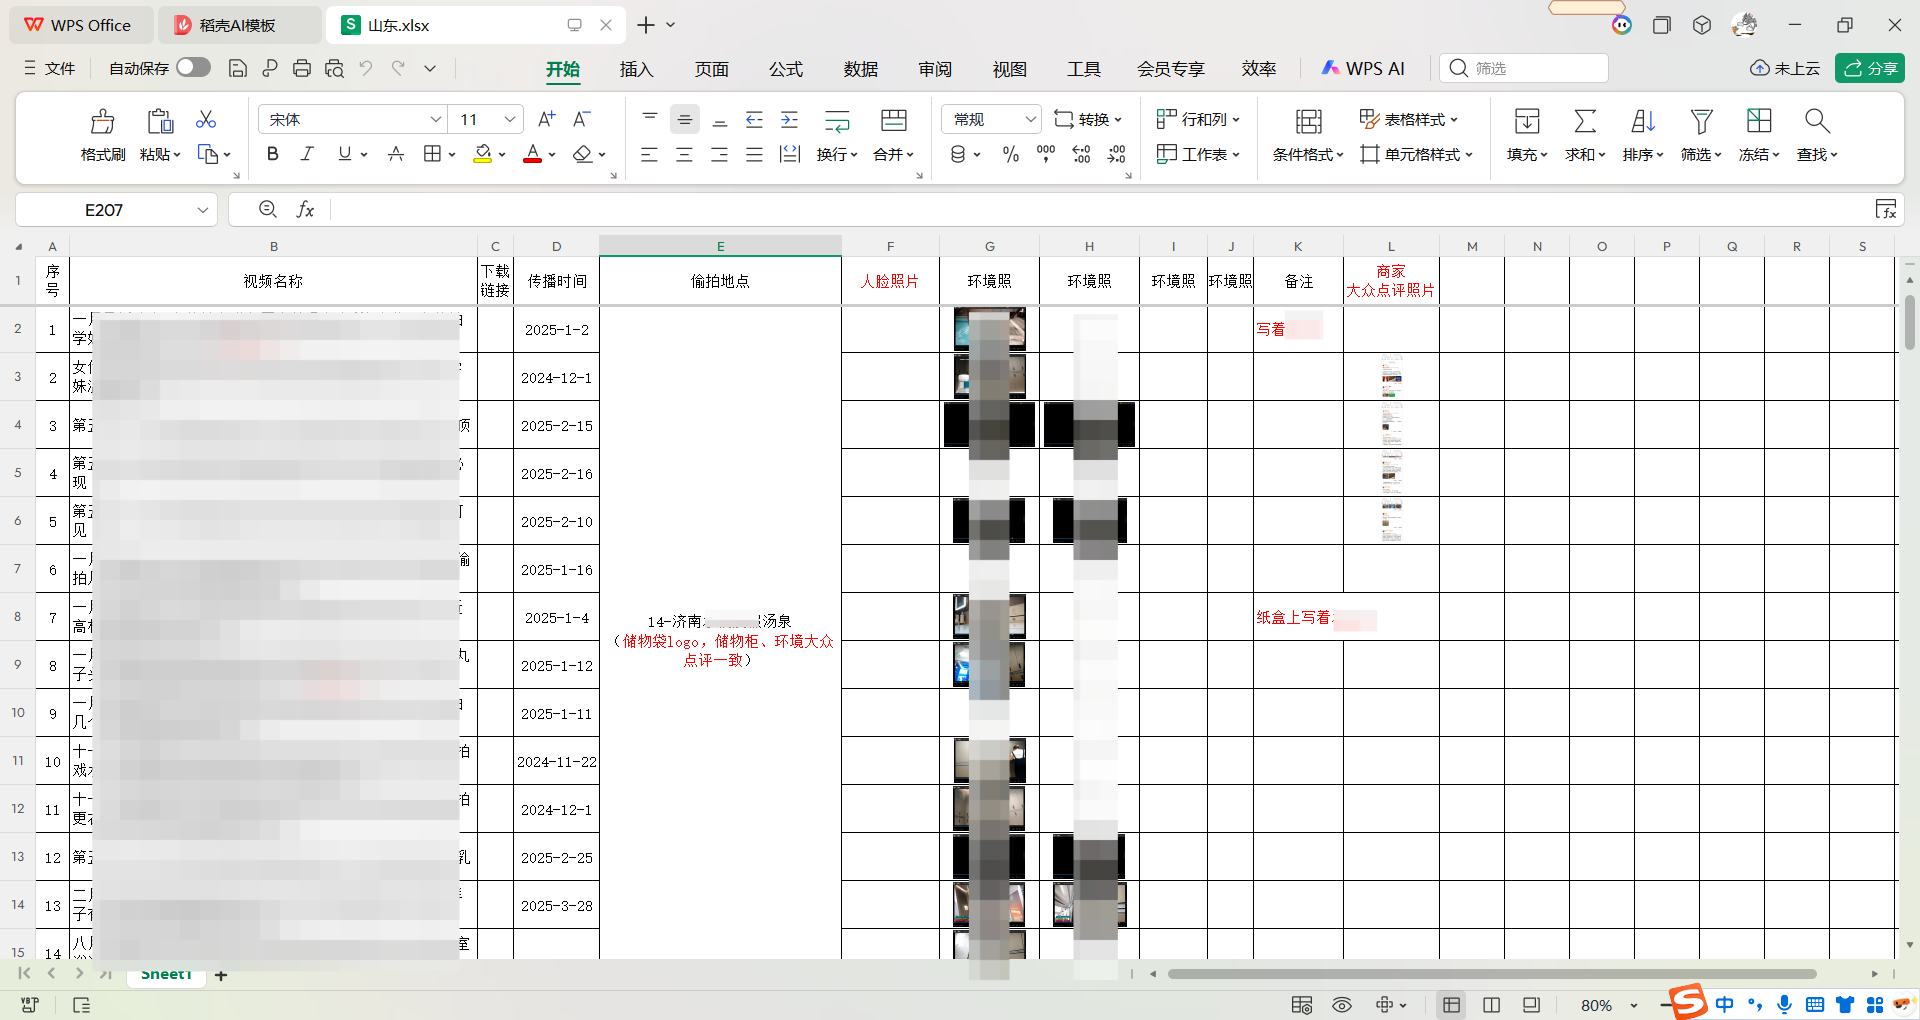Click the Sort (排序) icon
1920x1020 pixels.
[1643, 121]
